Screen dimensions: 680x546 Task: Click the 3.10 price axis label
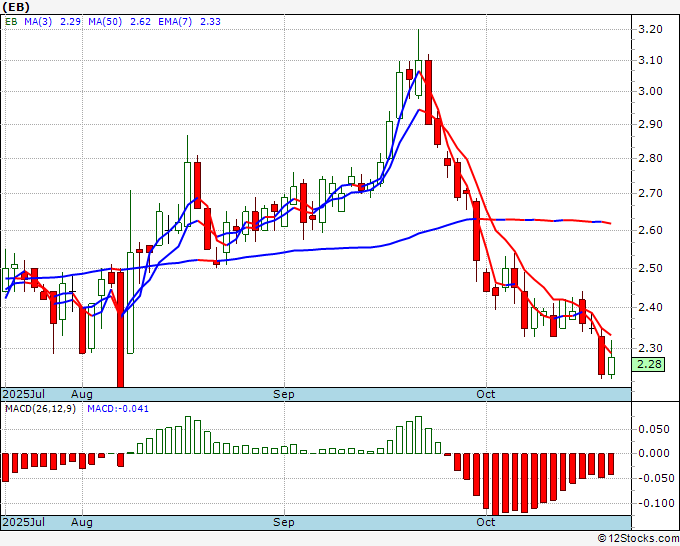650,60
